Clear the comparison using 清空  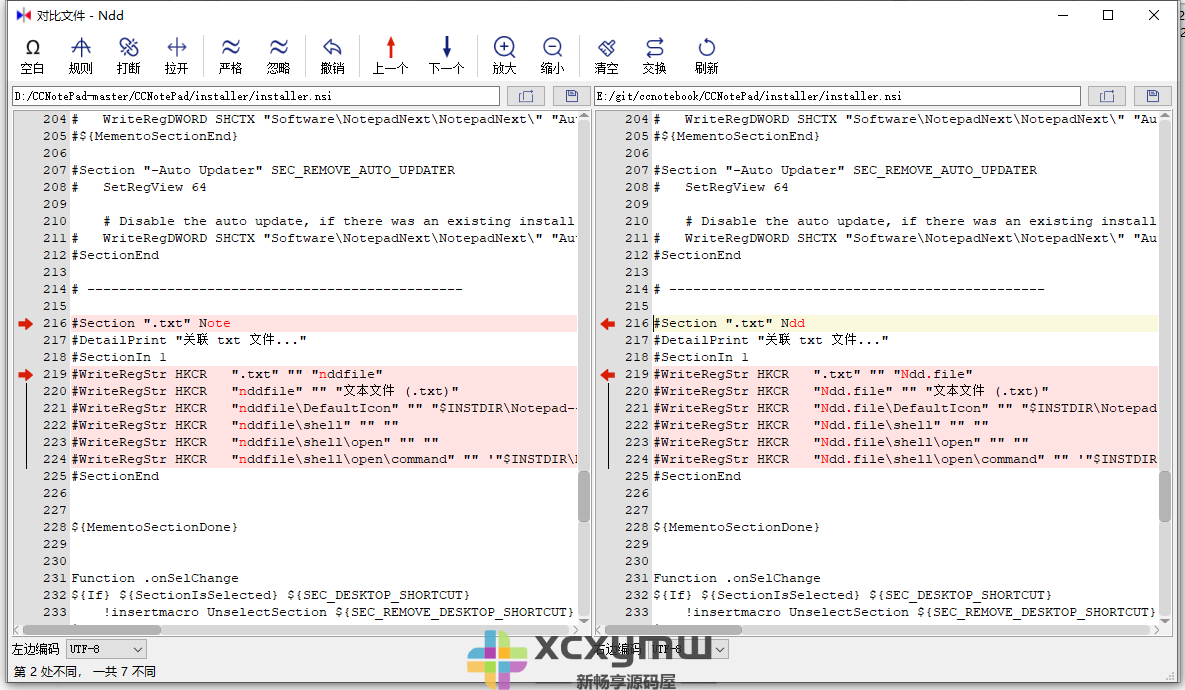(606, 55)
